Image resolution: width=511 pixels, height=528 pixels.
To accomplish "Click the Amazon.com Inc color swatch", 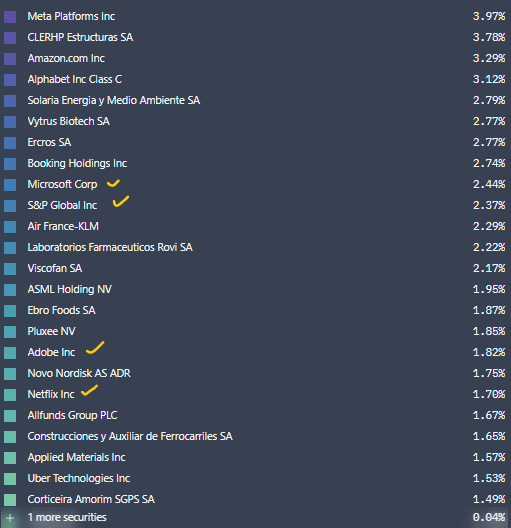I will click(10, 58).
